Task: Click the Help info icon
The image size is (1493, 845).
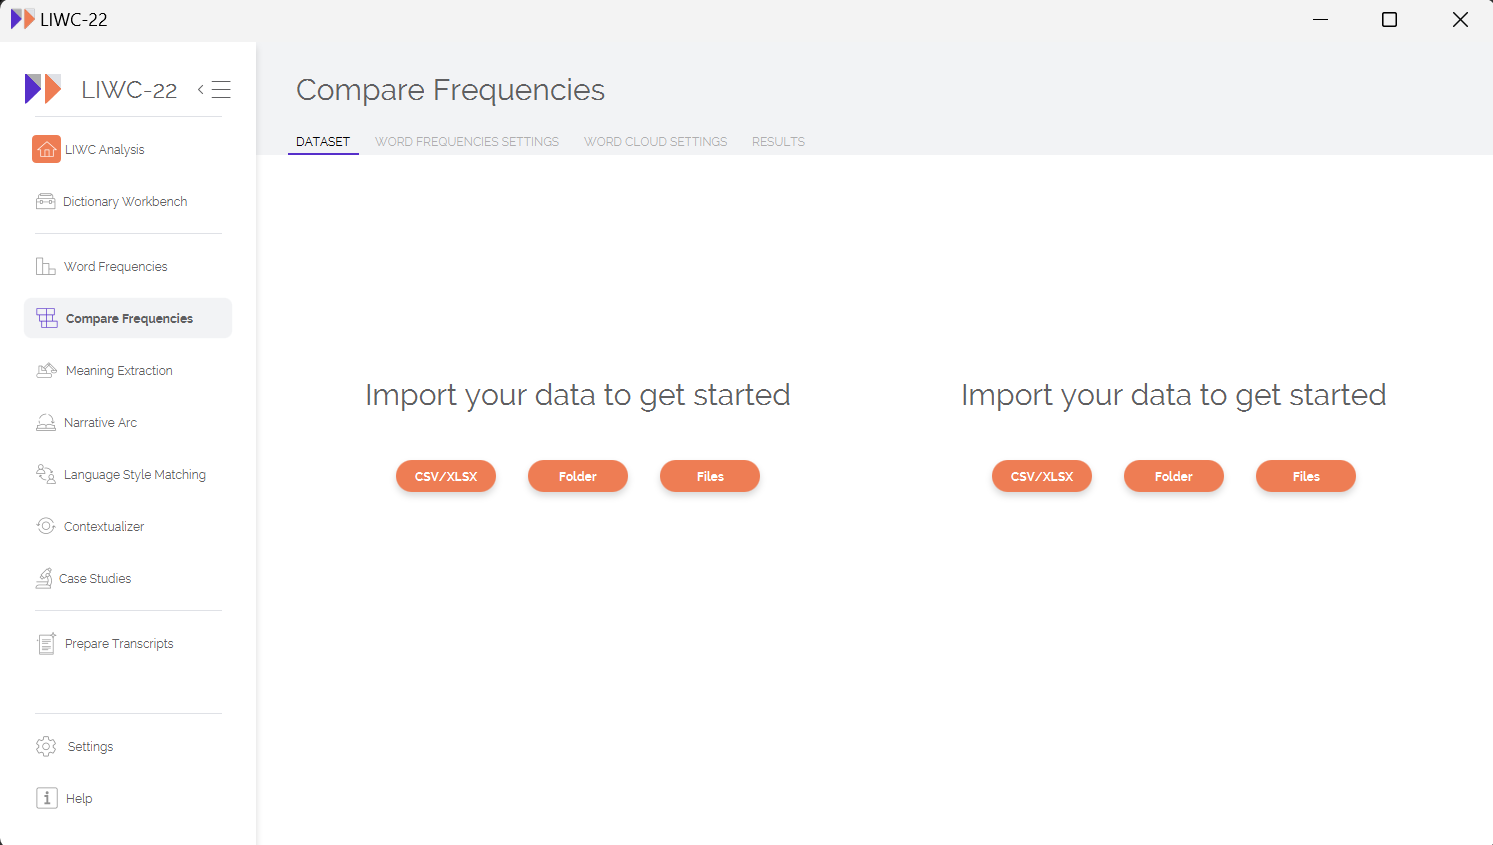Action: (x=47, y=798)
